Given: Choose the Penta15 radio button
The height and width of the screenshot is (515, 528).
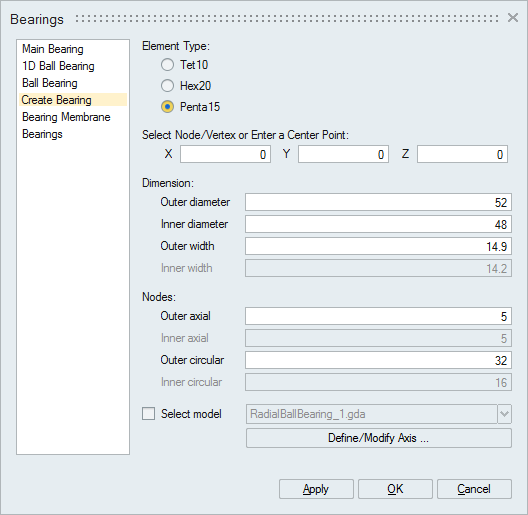Looking at the screenshot, I should [x=167, y=107].
